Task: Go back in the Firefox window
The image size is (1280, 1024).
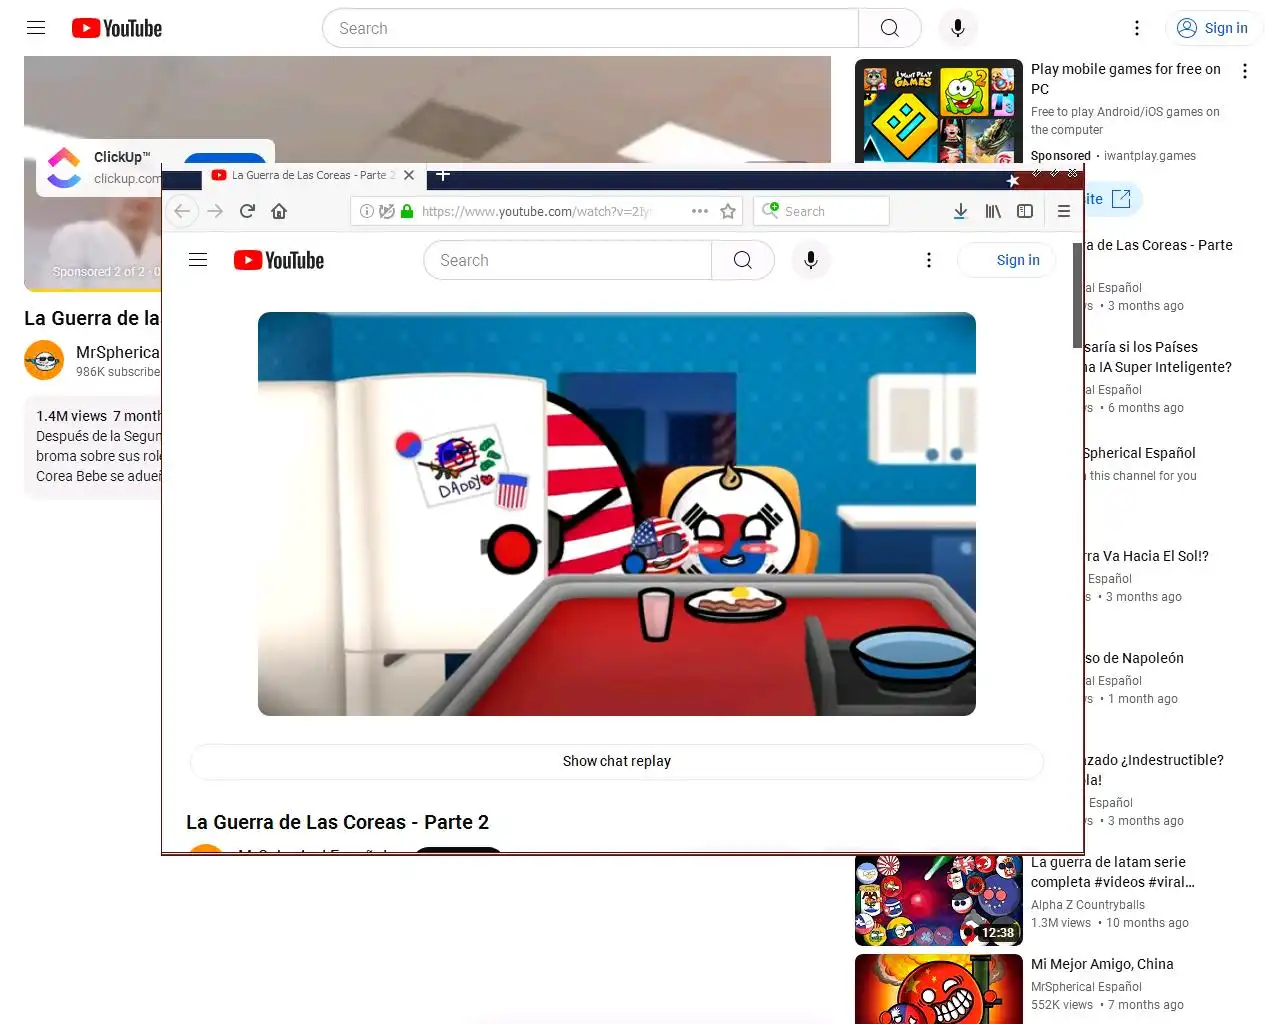Action: (182, 211)
